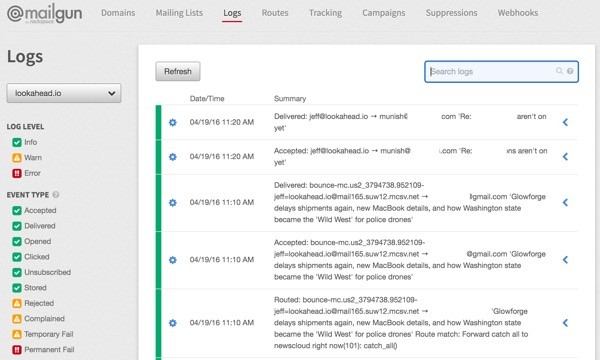
Task: Go to the Suppressions tab
Action: pyautogui.click(x=452, y=13)
